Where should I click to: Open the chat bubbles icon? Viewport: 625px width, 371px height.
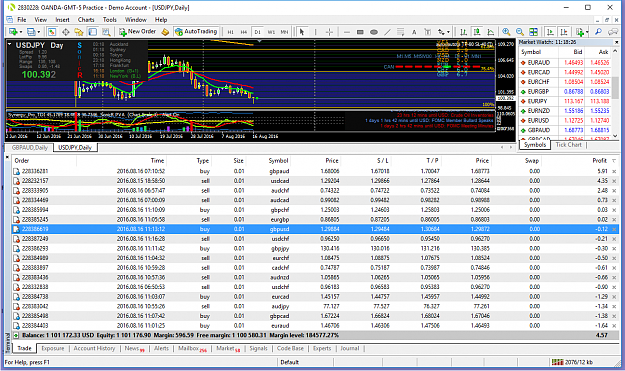[613, 32]
